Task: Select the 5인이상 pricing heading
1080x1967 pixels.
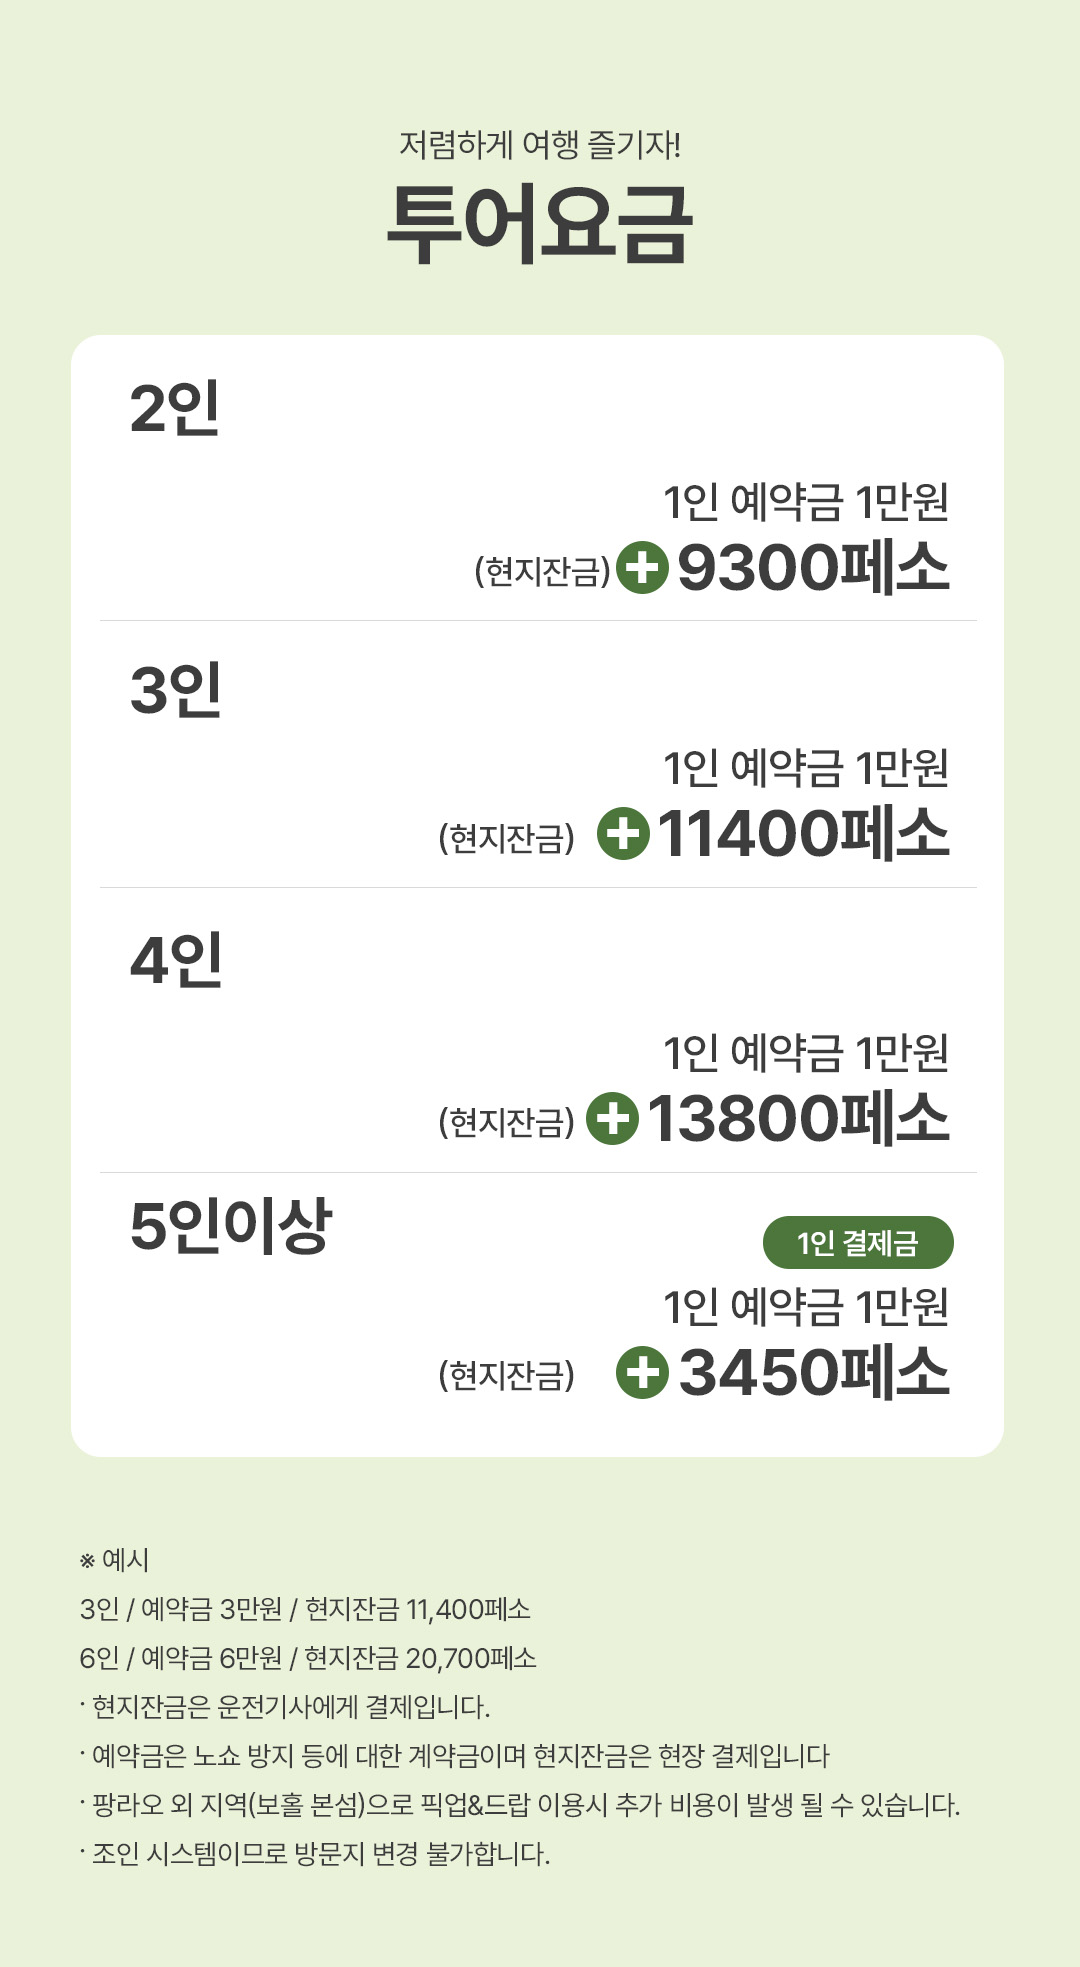Action: pos(231,1226)
